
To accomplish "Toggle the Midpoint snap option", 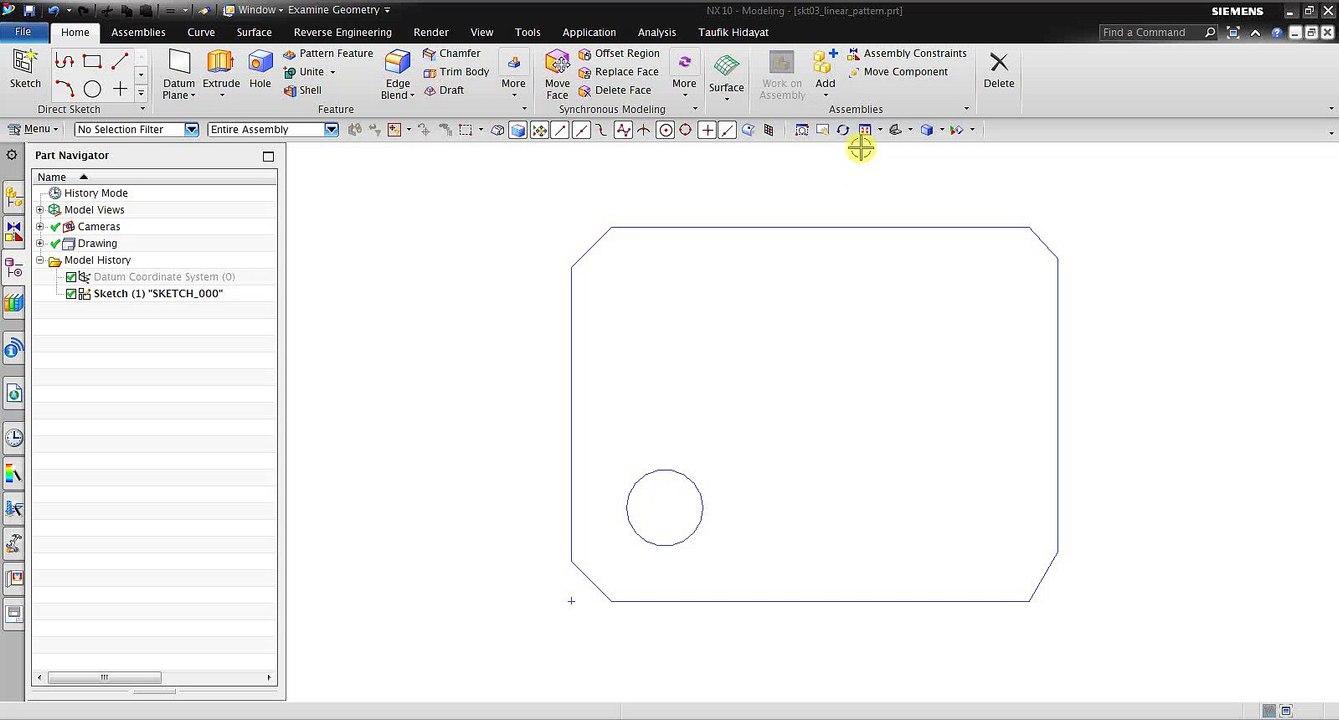I will pyautogui.click(x=581, y=130).
